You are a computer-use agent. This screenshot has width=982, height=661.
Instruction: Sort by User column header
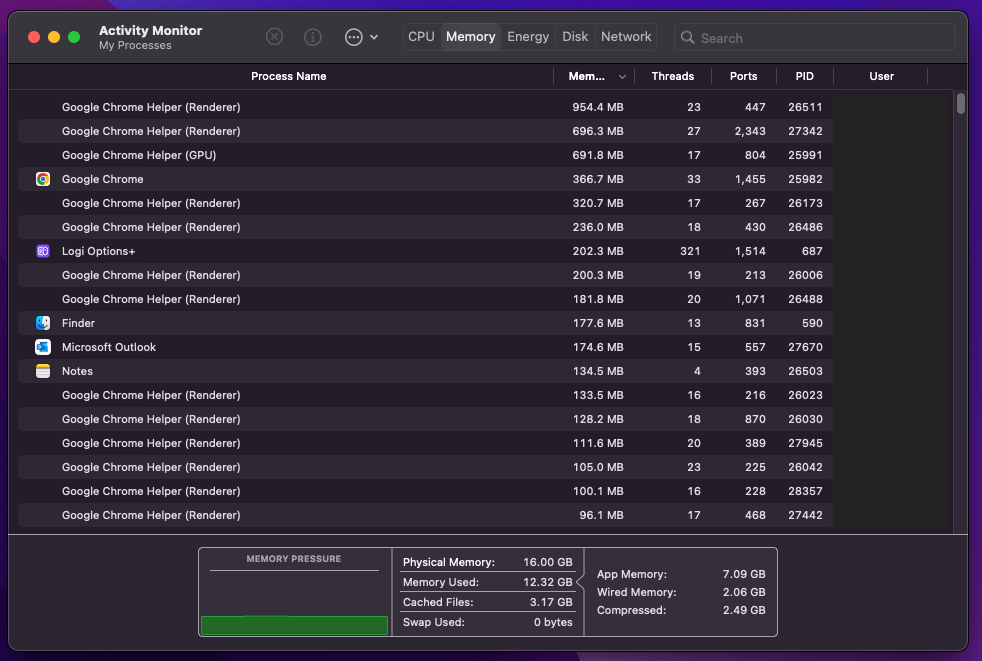point(881,76)
